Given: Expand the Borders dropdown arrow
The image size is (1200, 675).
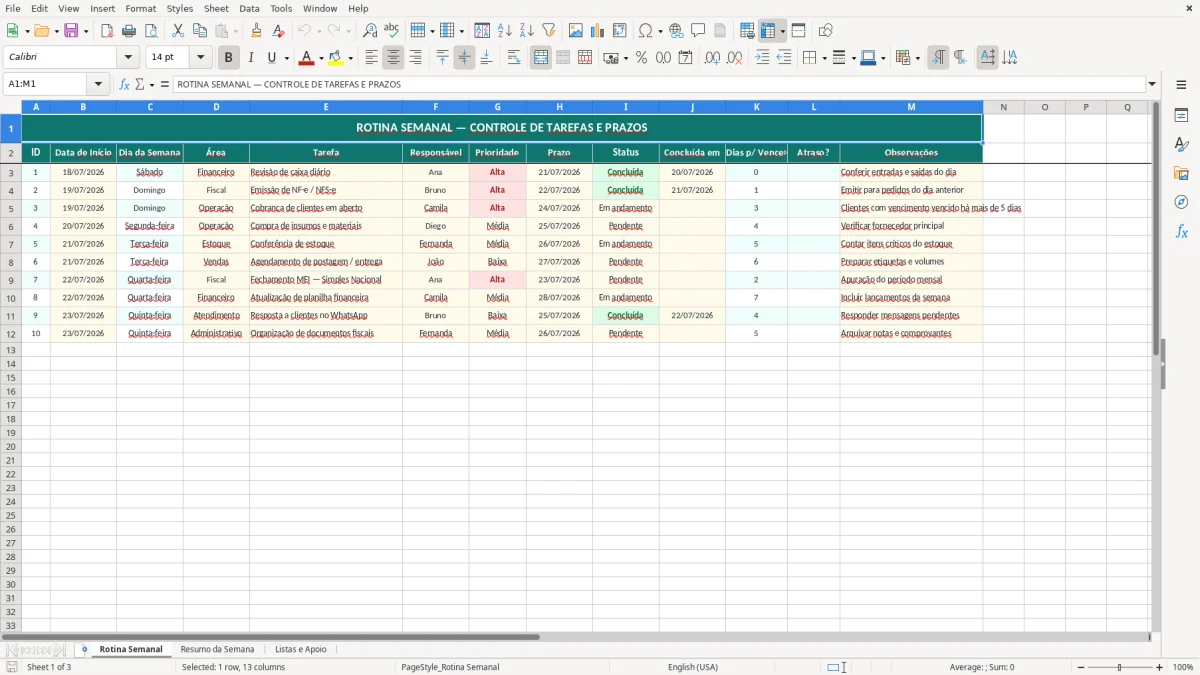Looking at the screenshot, I should tap(824, 58).
